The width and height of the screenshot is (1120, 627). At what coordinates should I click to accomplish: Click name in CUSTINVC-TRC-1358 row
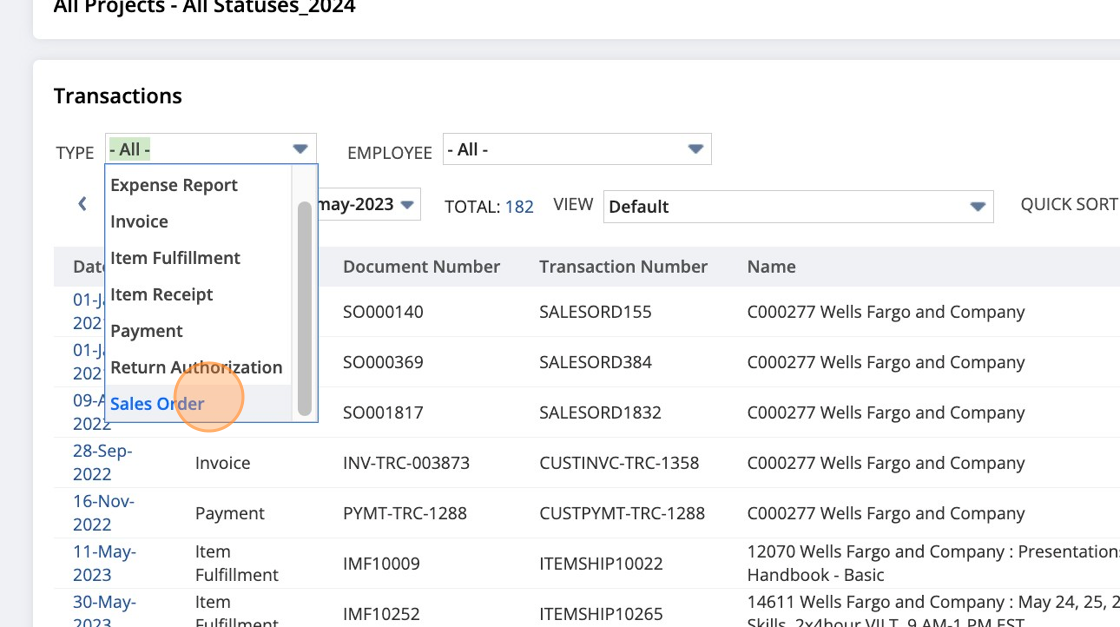[886, 463]
